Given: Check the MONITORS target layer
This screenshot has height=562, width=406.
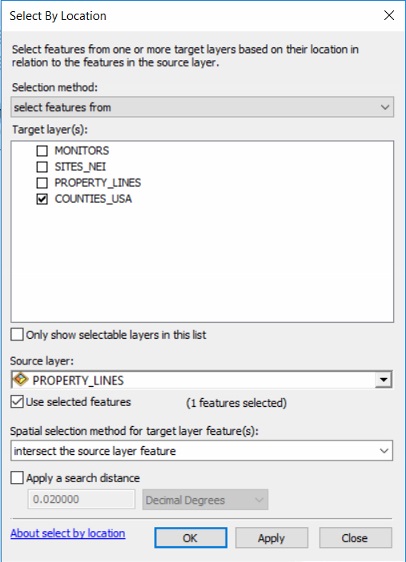Looking at the screenshot, I should tap(42, 151).
